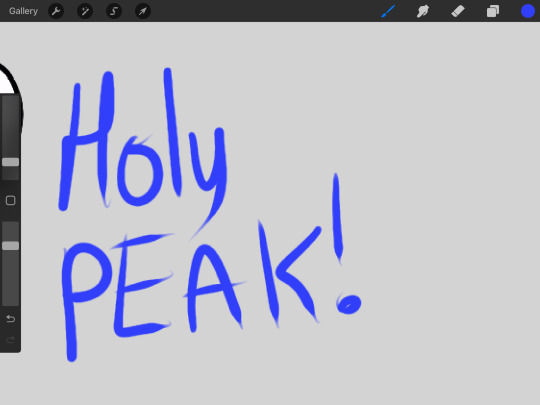Click the brush opacity slider handle
540x405 pixels.
coord(11,246)
